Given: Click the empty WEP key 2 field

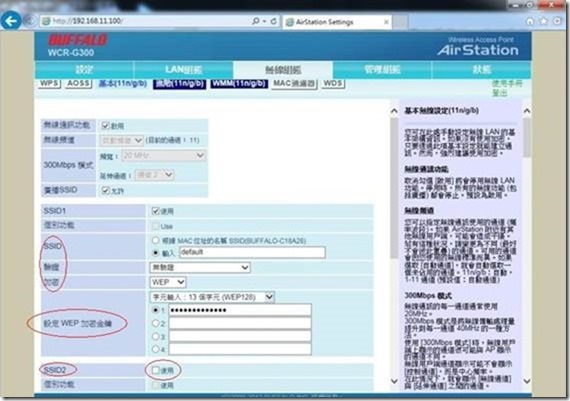Looking at the screenshot, I should point(240,323).
